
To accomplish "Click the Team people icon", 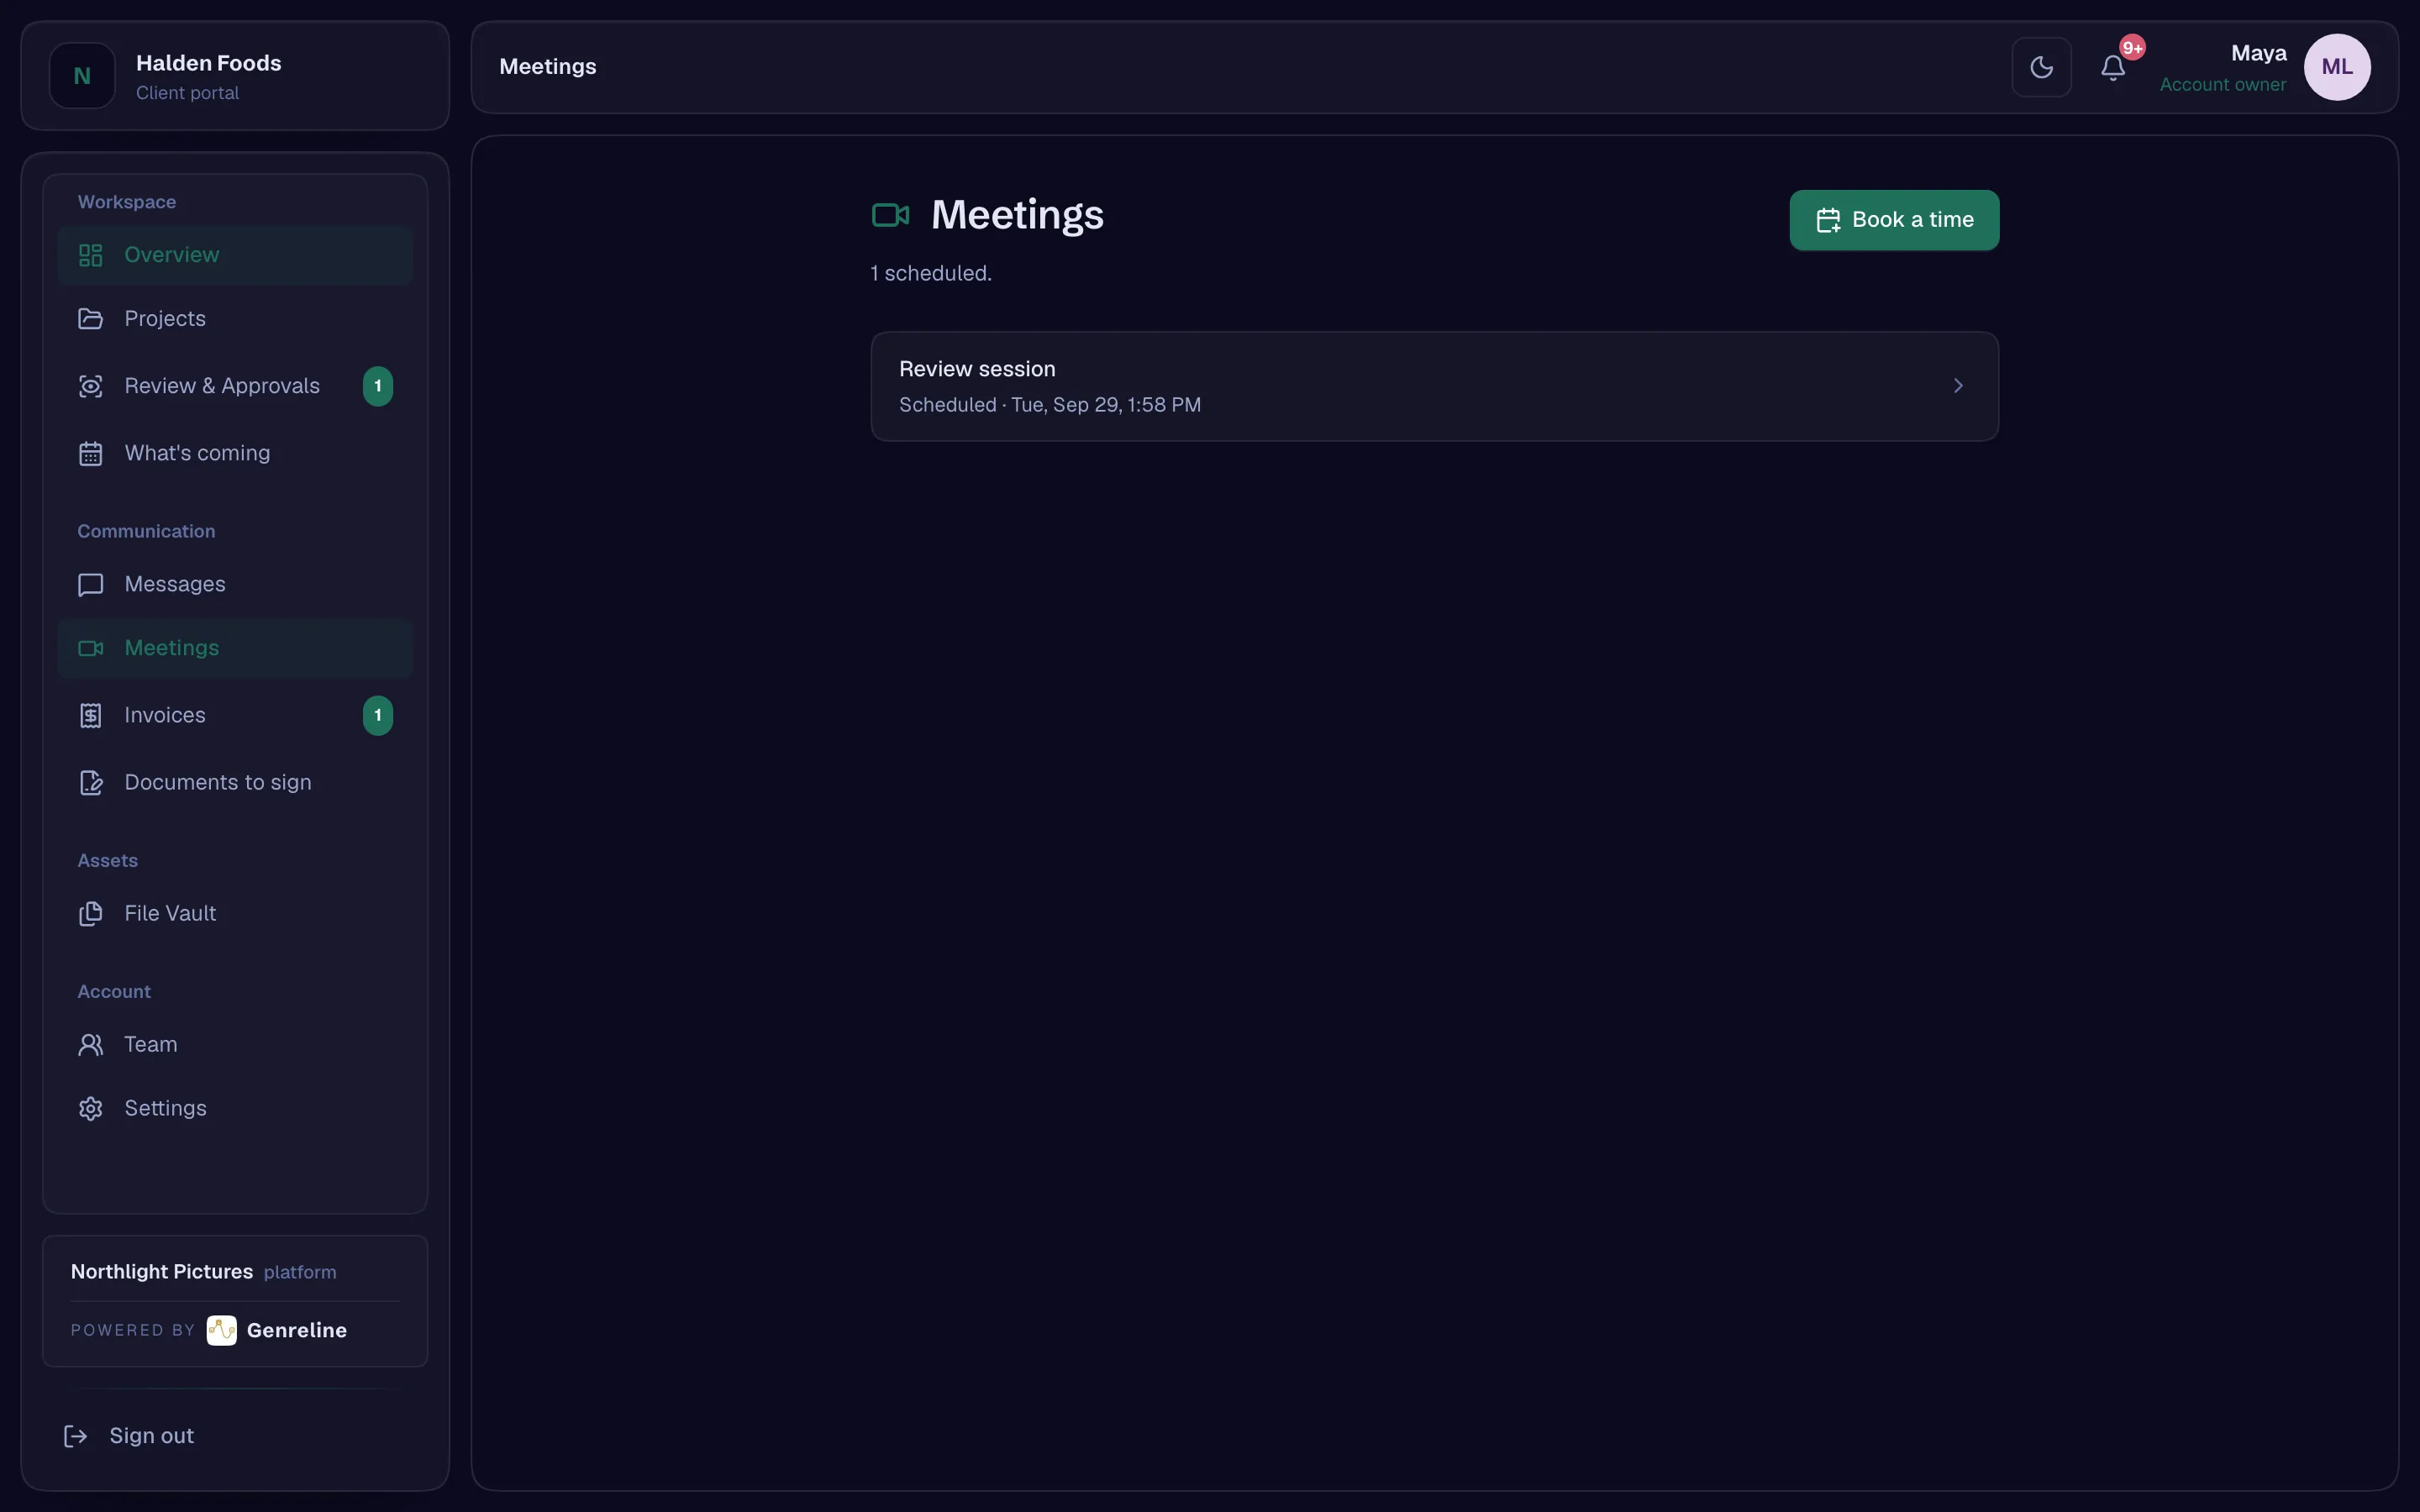I will click(91, 1044).
